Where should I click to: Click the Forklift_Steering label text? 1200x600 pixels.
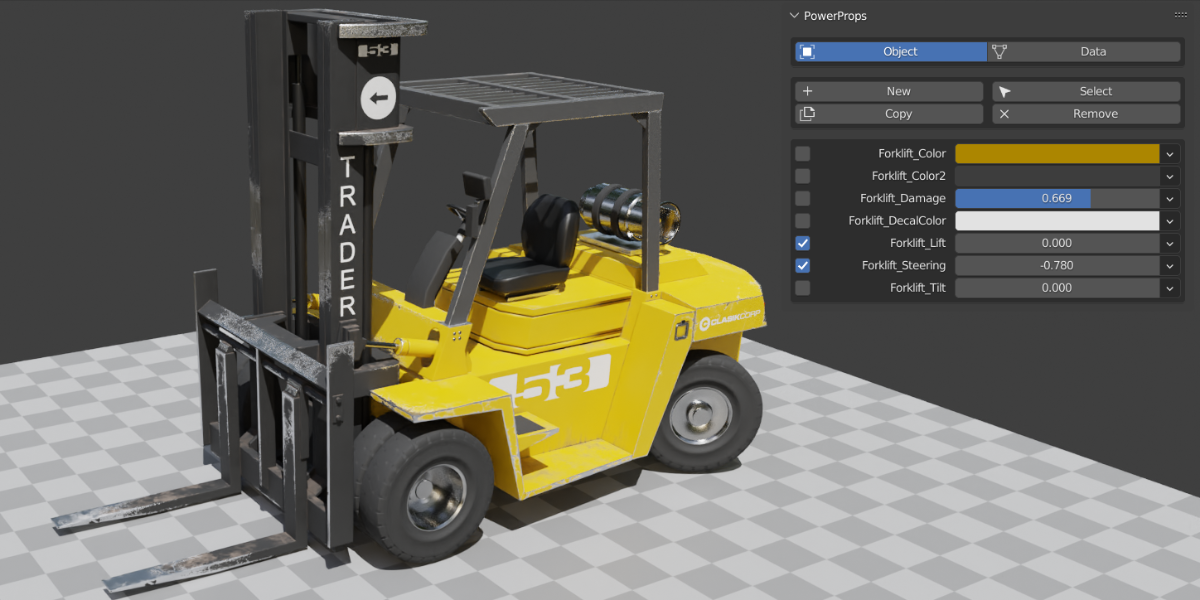[x=904, y=266]
